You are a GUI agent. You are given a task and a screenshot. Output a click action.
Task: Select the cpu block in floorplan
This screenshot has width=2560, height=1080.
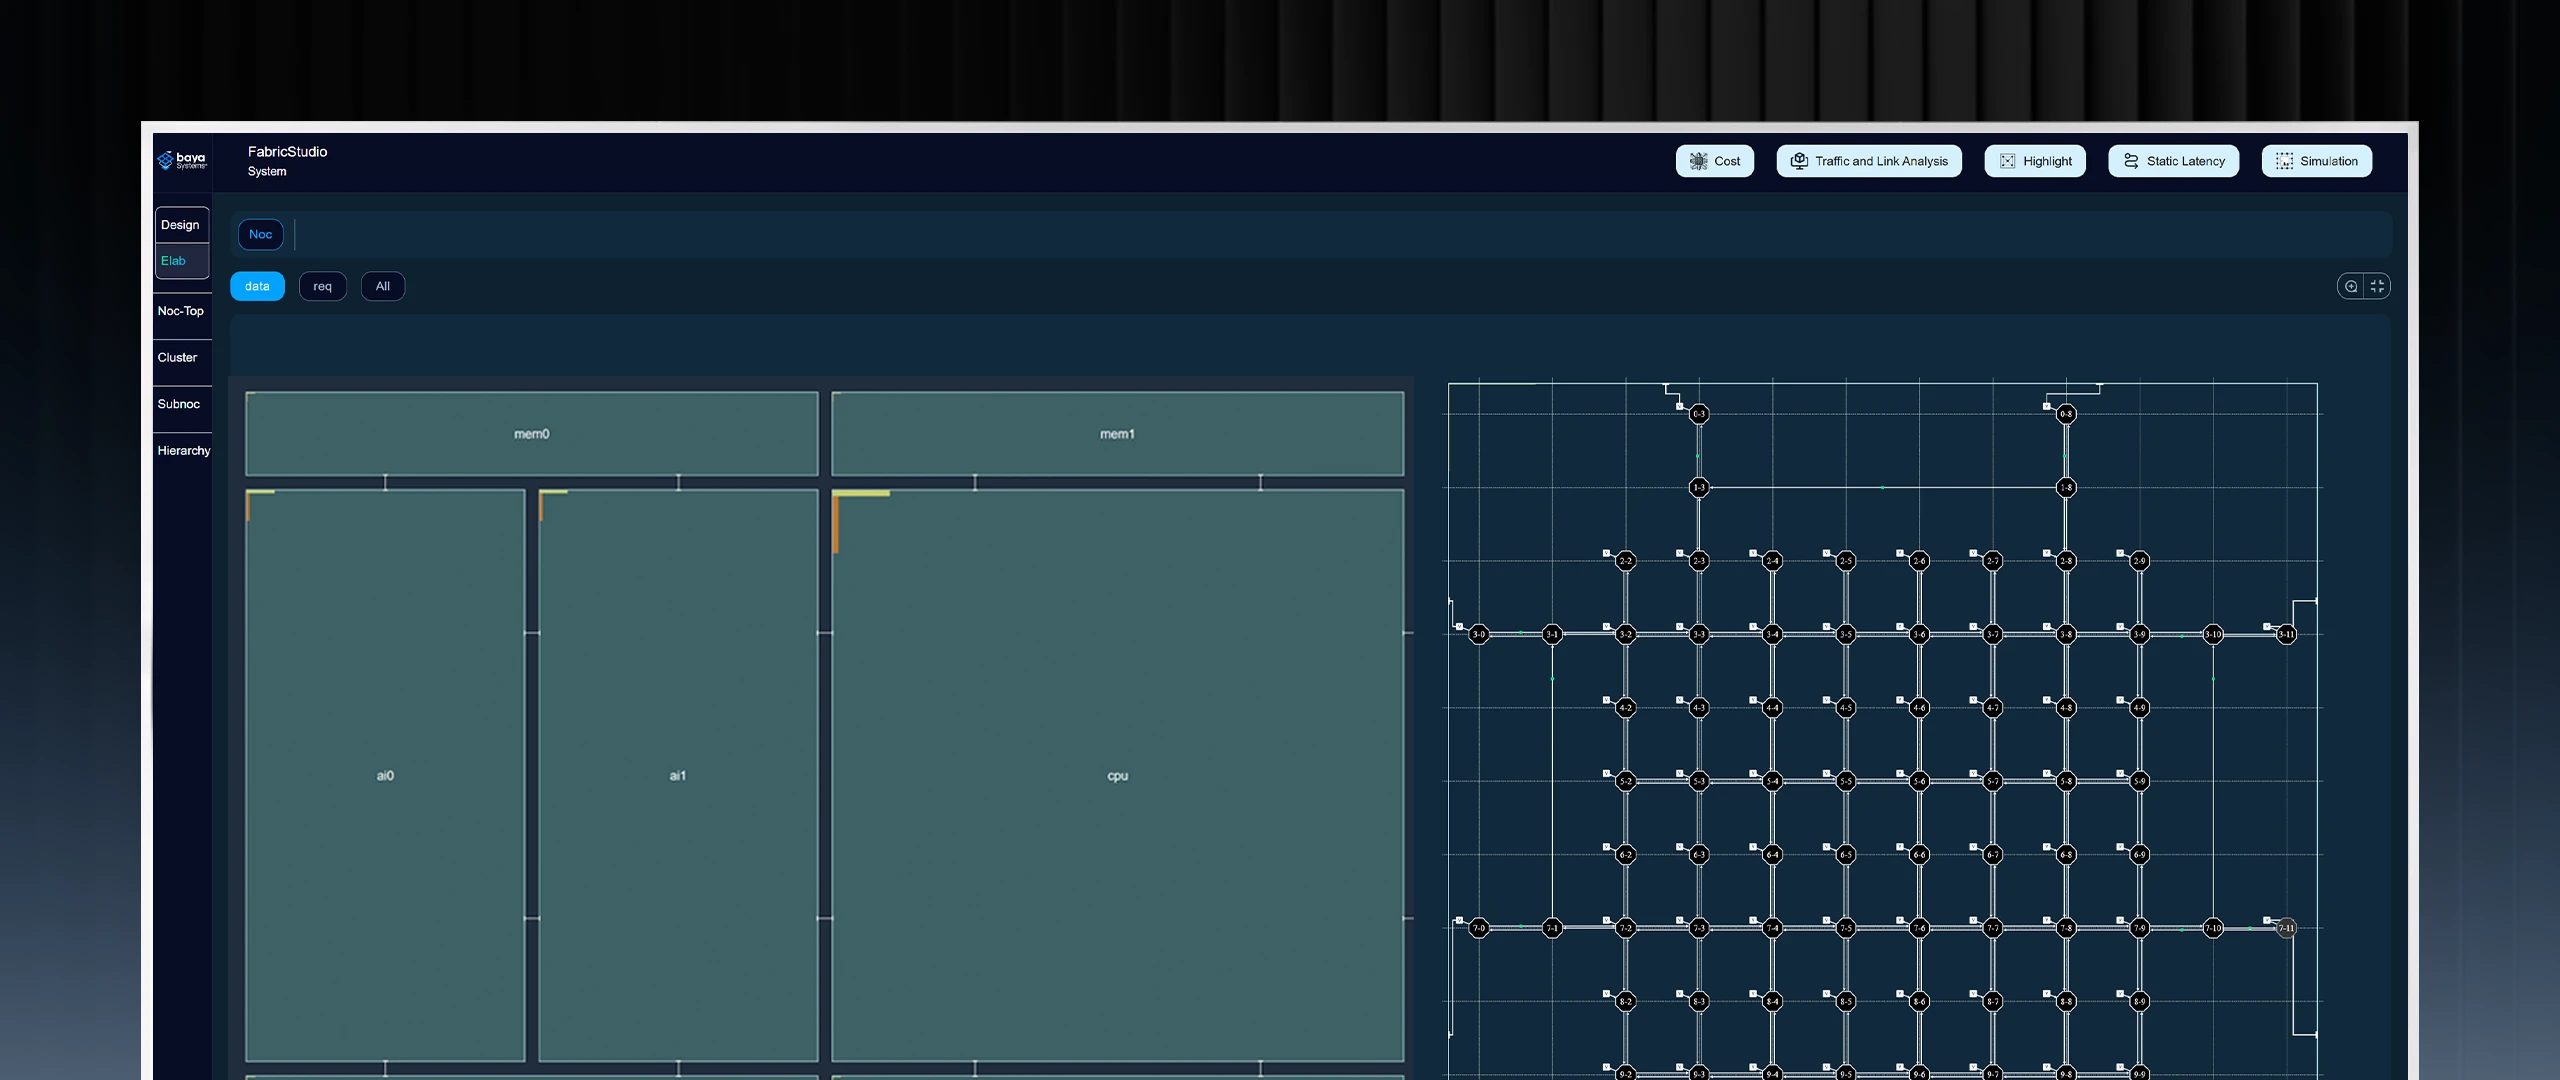(x=1117, y=775)
